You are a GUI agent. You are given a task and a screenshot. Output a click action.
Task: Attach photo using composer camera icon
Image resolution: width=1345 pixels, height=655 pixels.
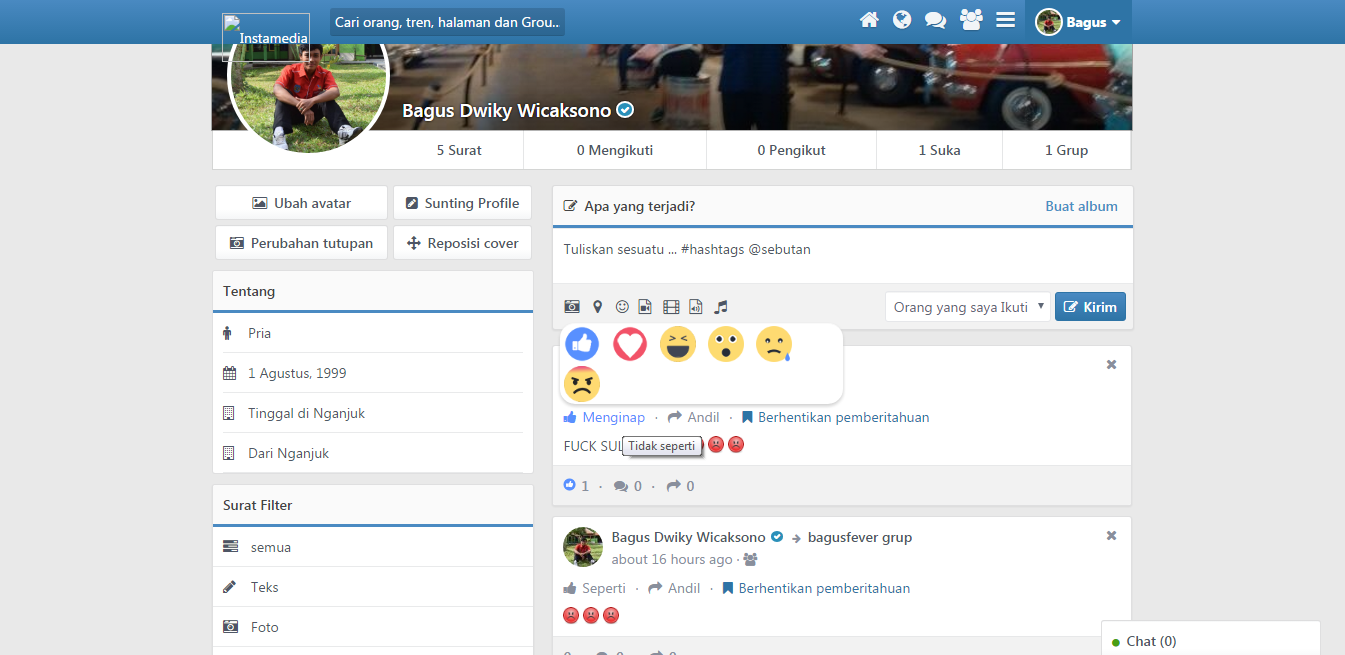(x=572, y=307)
